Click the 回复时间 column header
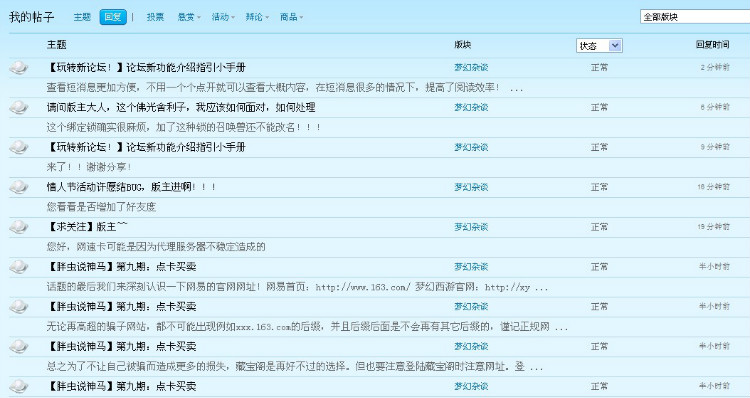This screenshot has height=398, width=750. point(712,45)
